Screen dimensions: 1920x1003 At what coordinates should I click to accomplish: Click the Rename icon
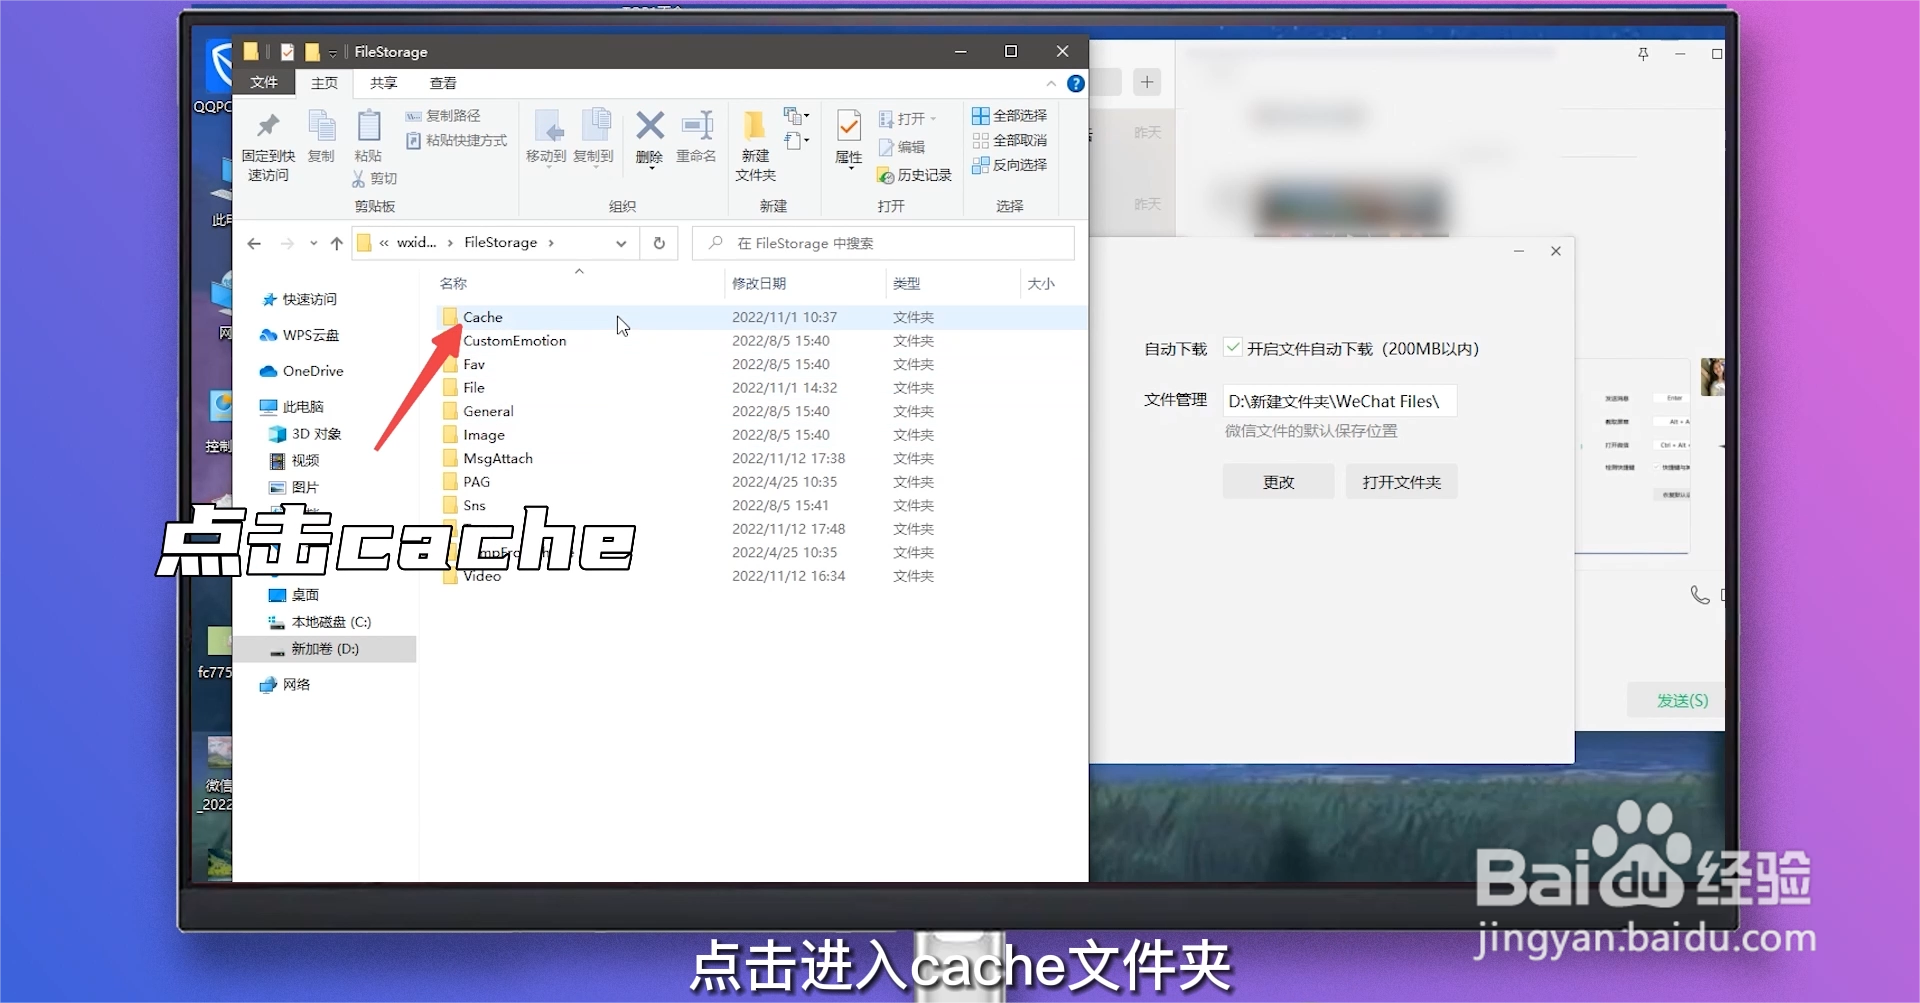[x=697, y=125]
